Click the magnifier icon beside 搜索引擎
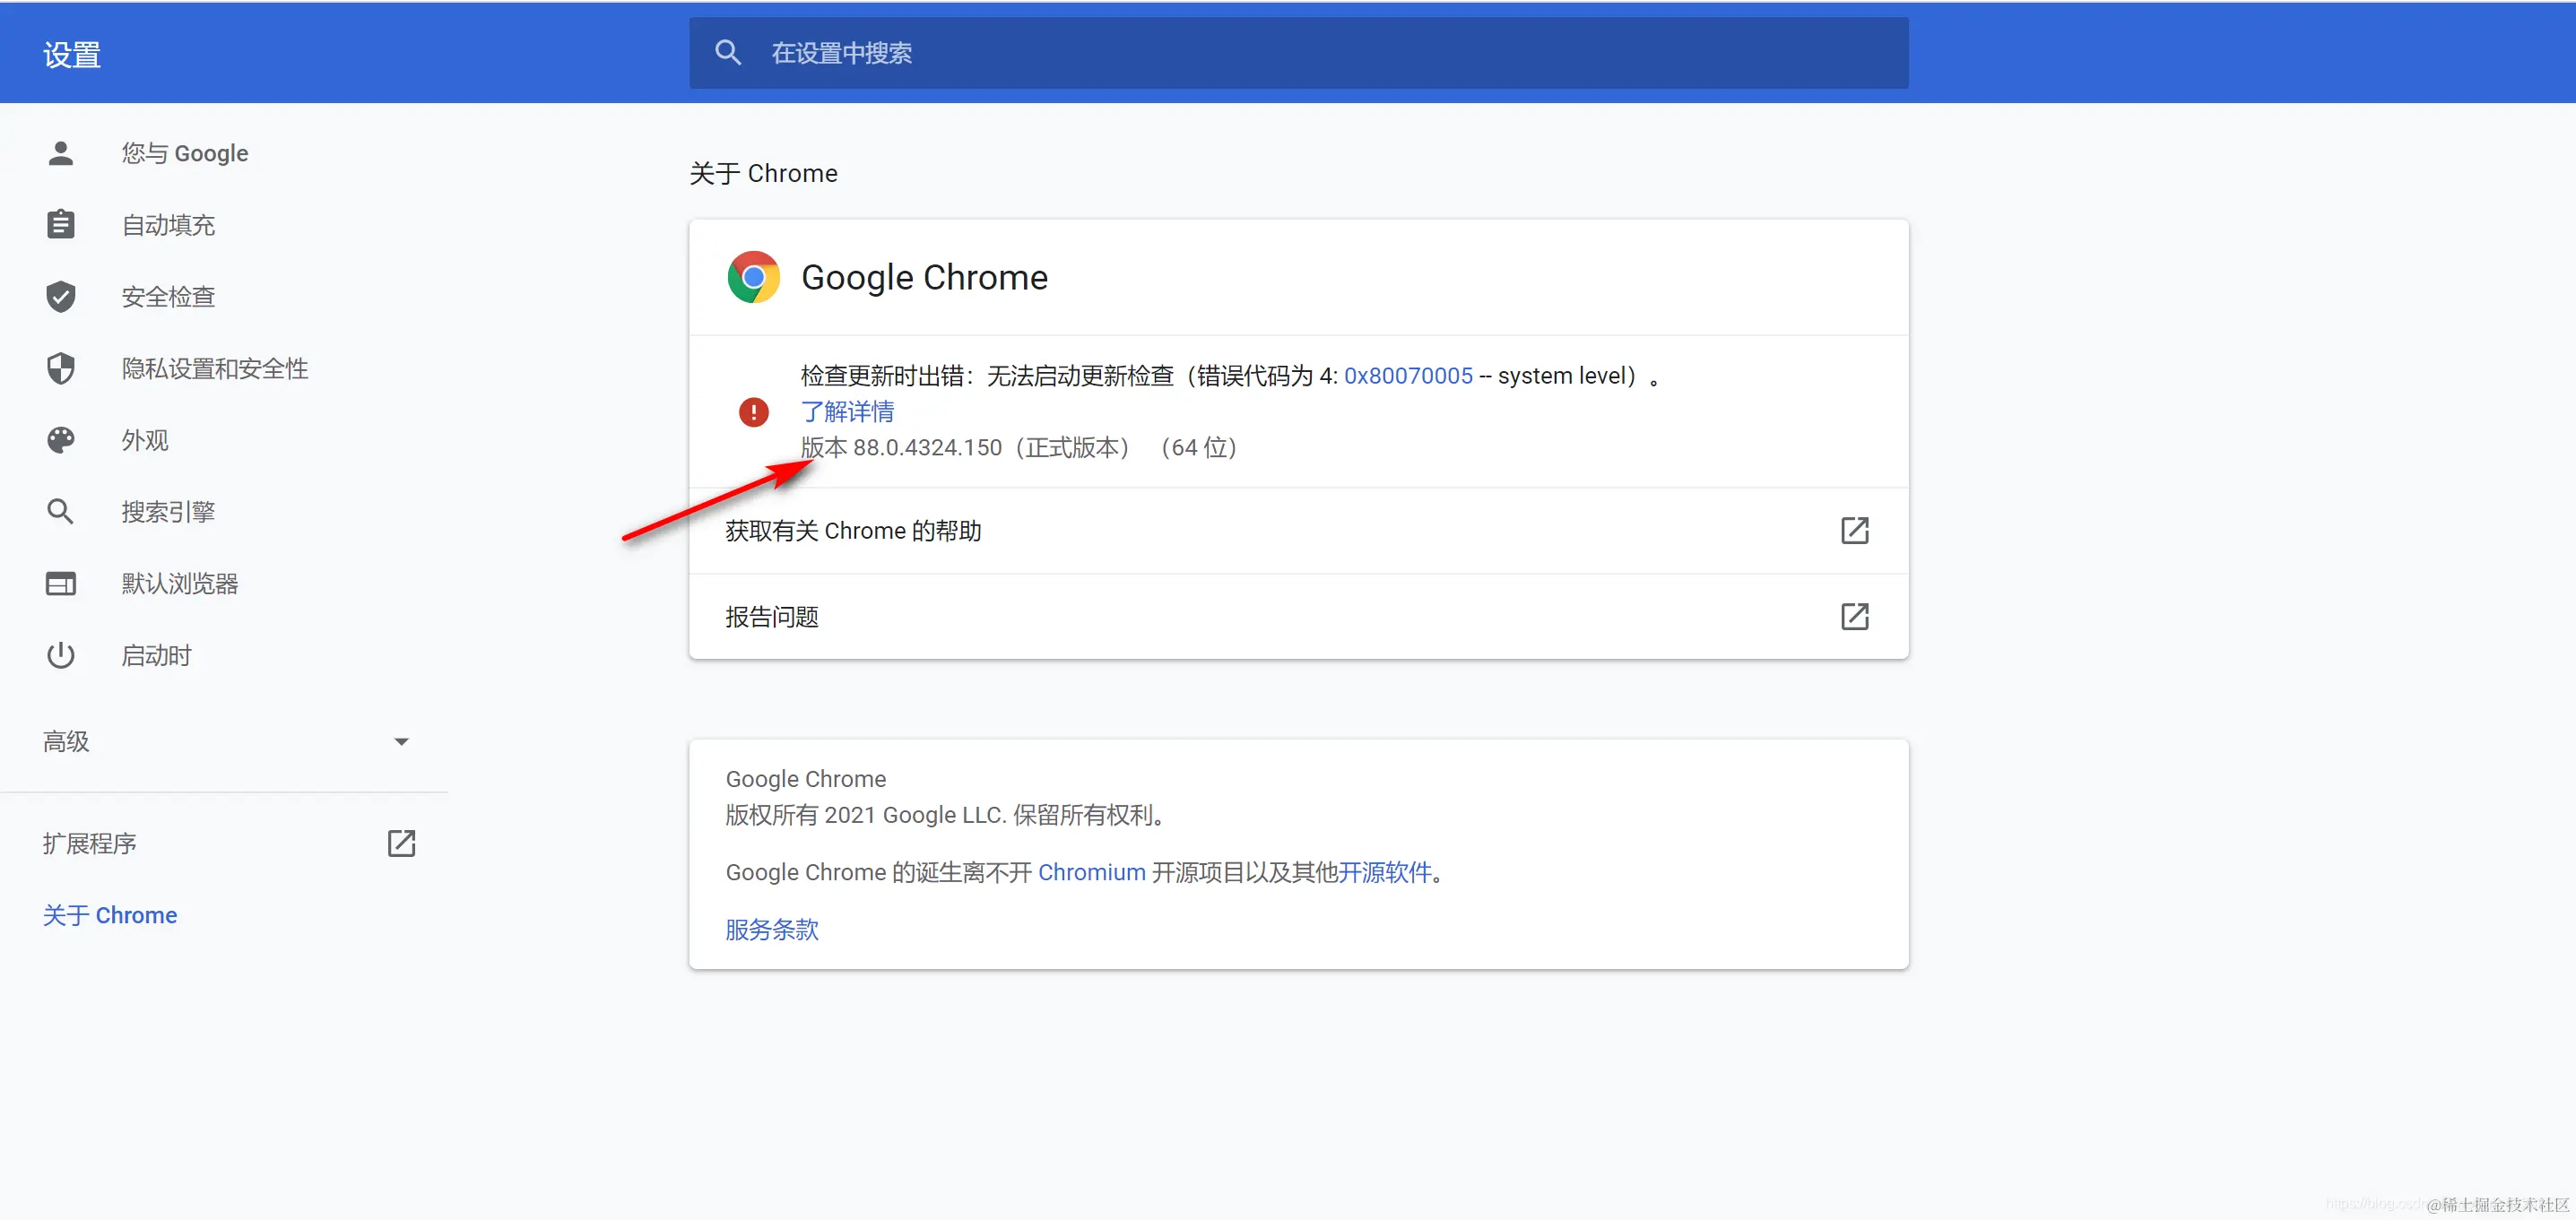Viewport: 2576px width, 1220px height. pos(61,512)
